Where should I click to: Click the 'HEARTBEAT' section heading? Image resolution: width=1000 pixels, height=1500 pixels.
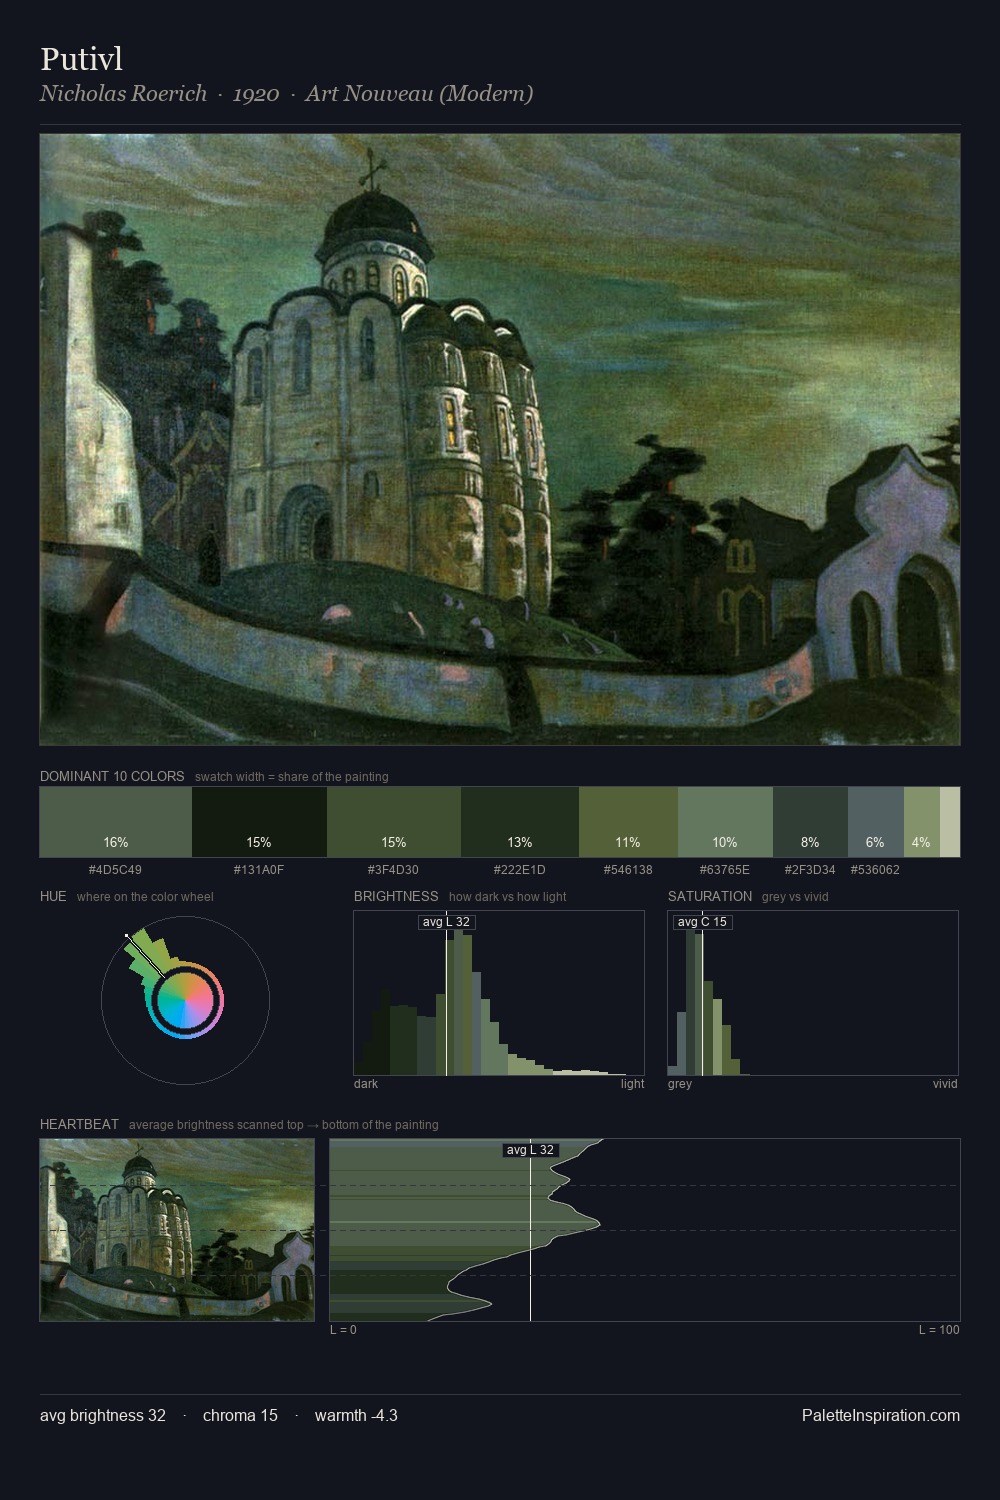pos(79,1124)
